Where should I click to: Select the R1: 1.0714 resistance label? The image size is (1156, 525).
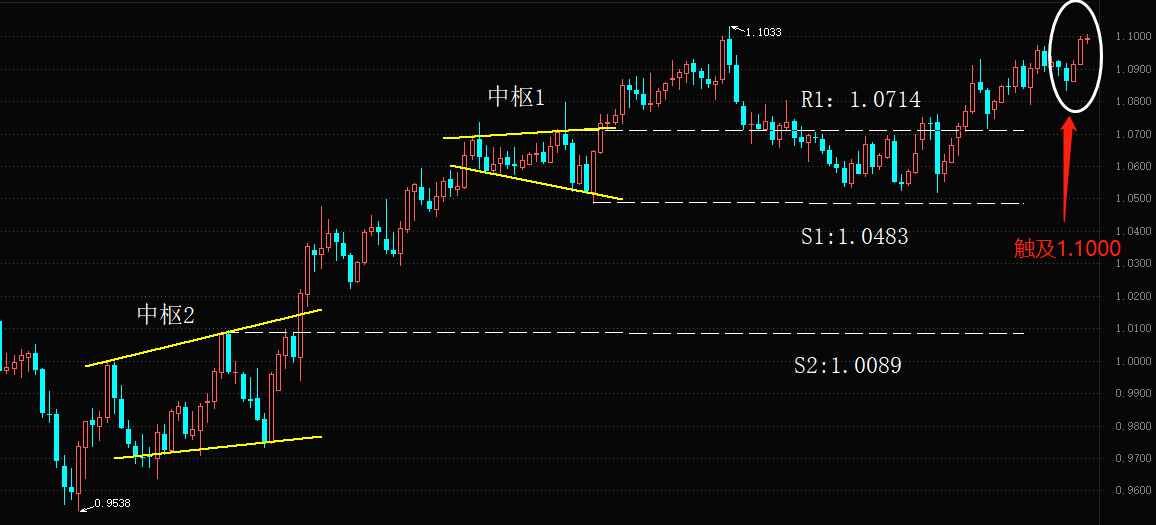pyautogui.click(x=860, y=99)
